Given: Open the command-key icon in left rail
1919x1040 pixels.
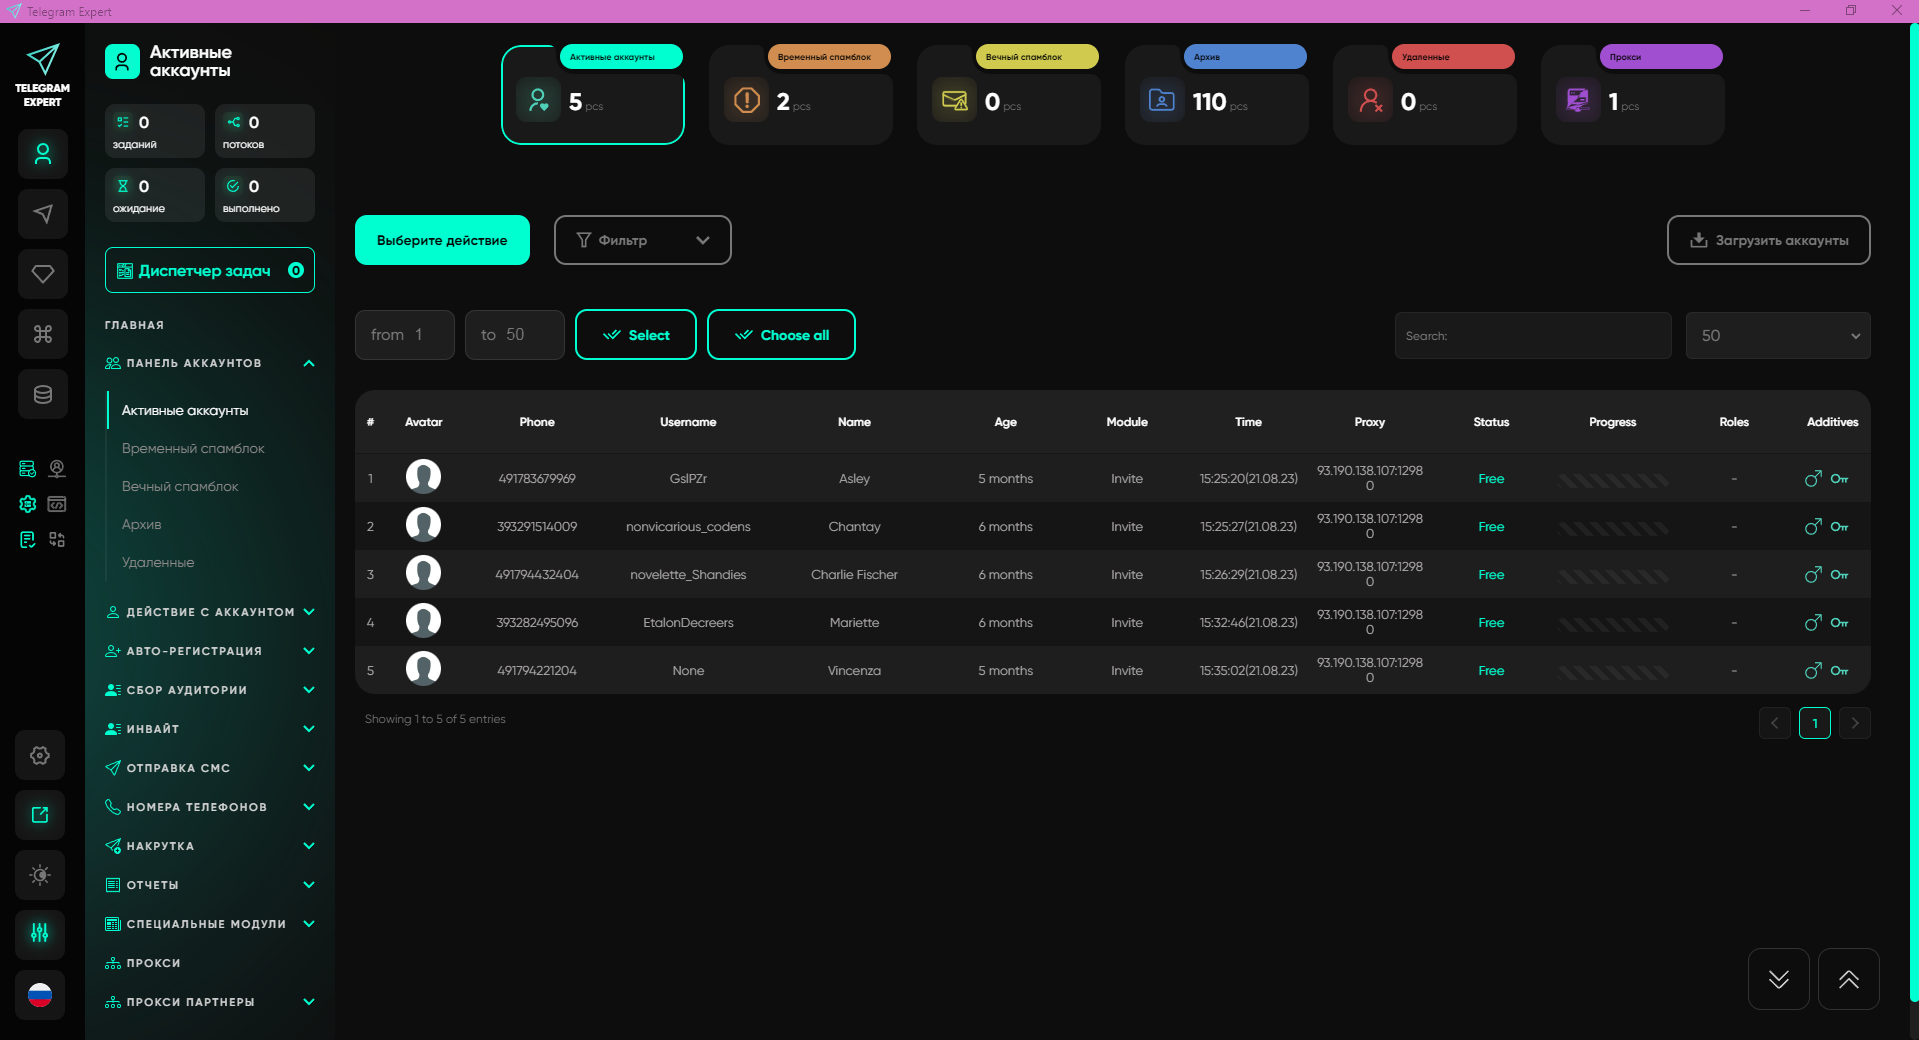Looking at the screenshot, I should click(x=43, y=334).
